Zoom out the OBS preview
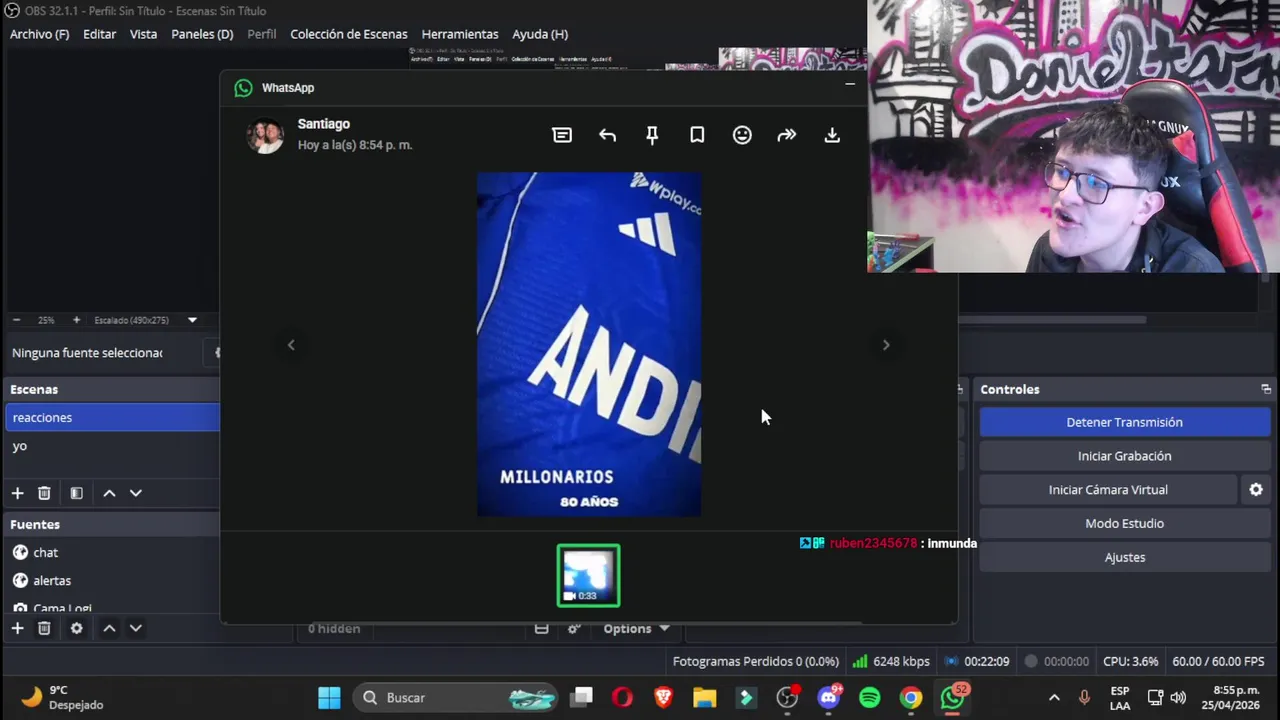Viewport: 1280px width, 720px height. coord(16,320)
